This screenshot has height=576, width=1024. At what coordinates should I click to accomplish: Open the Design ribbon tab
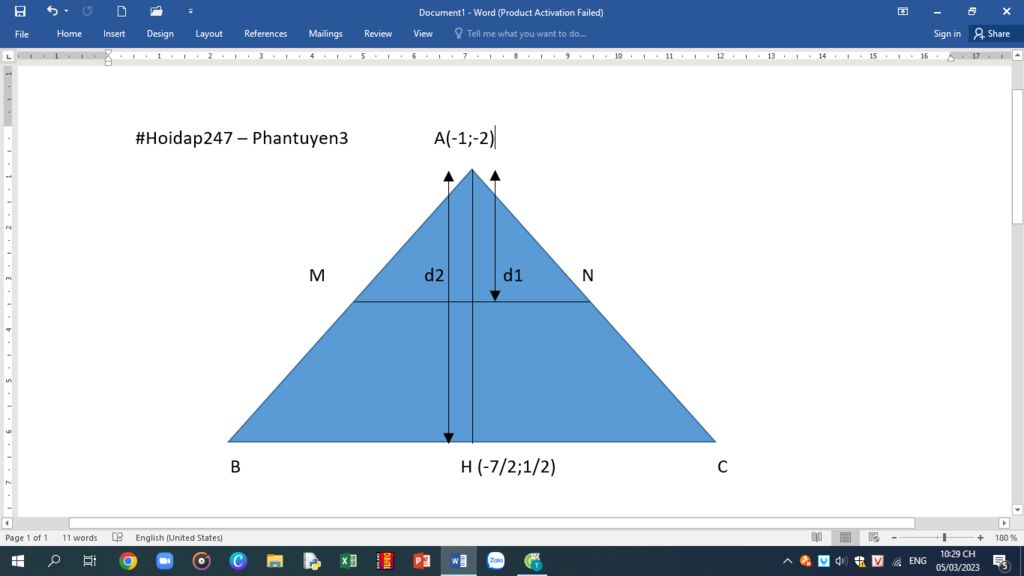pos(160,33)
